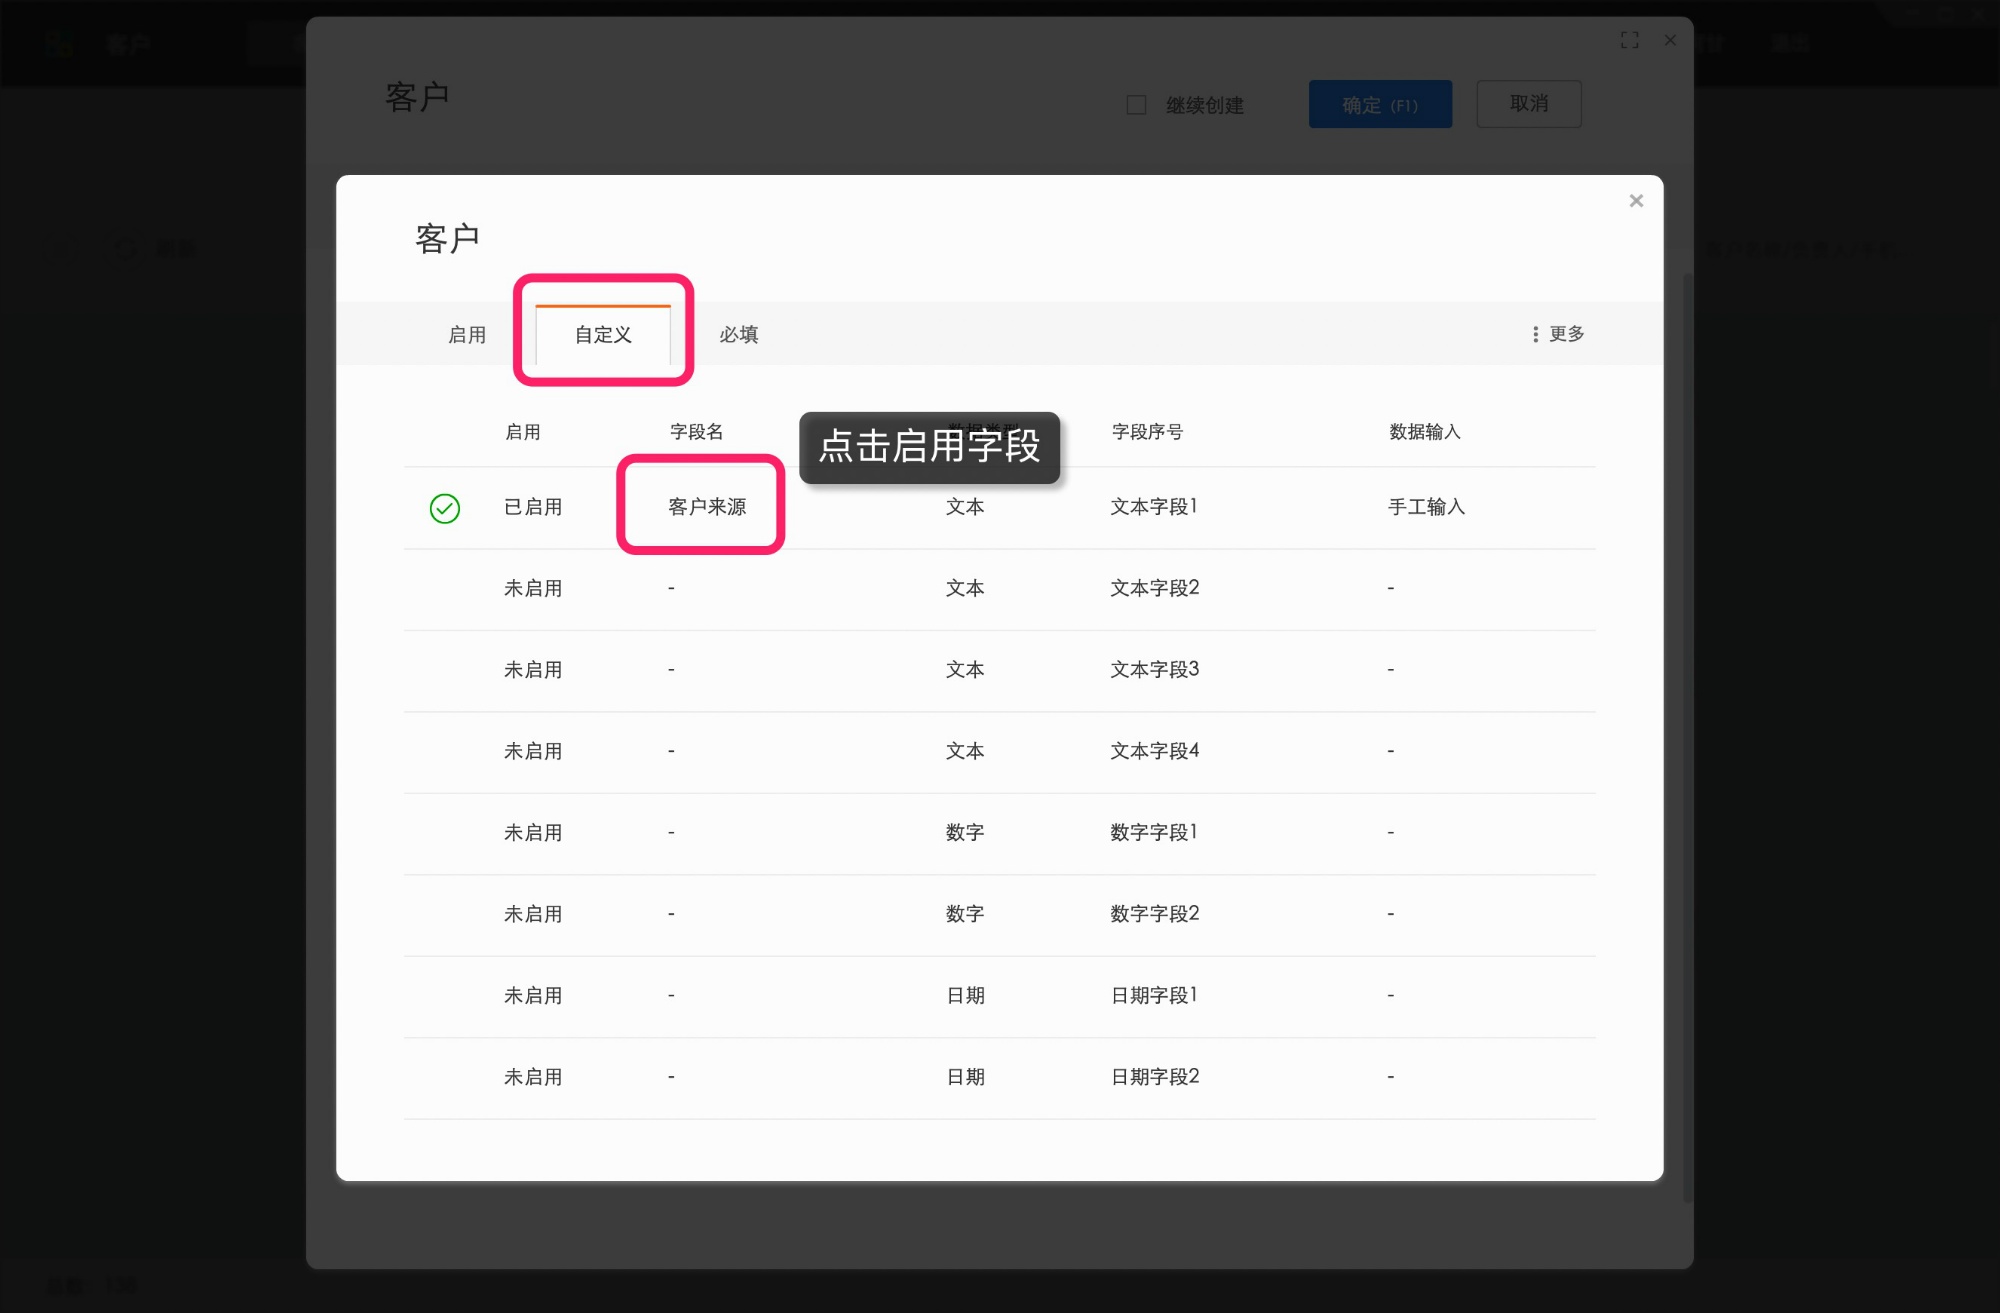The height and width of the screenshot is (1313, 2000).
Task: Click fullscreen icon in background window
Action: 1630,40
